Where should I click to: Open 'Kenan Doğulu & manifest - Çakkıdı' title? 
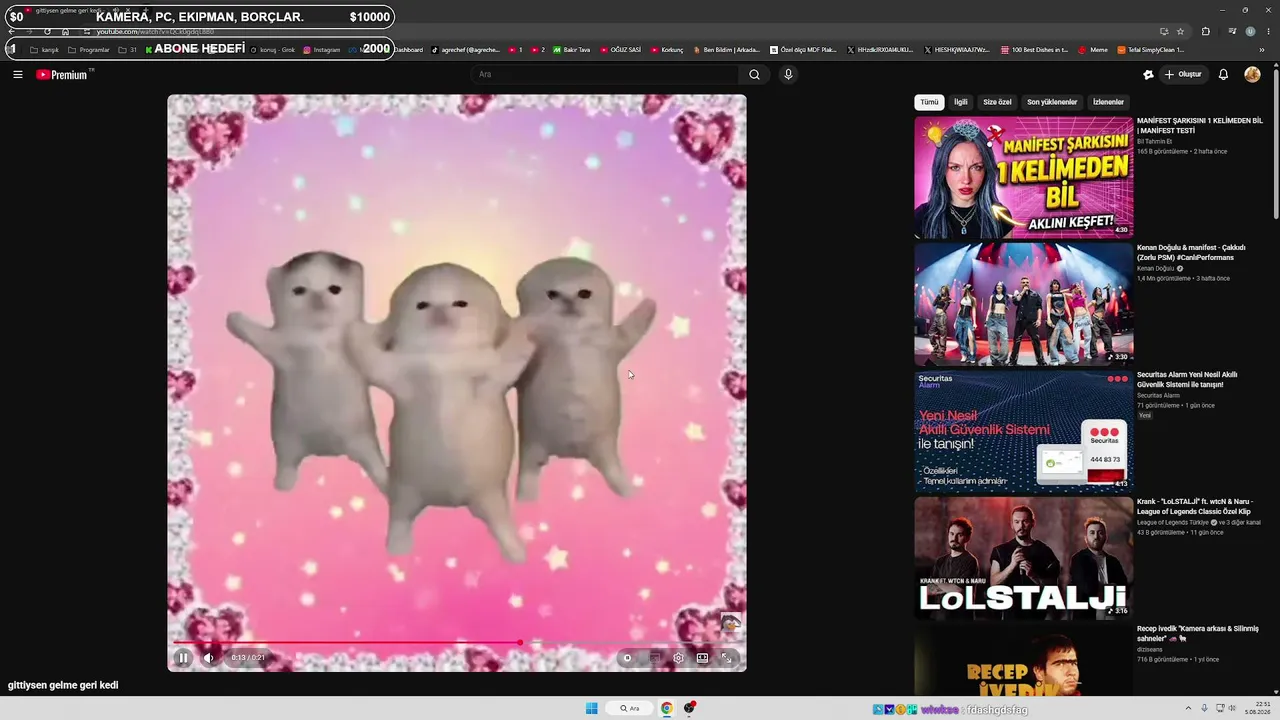pos(1191,253)
